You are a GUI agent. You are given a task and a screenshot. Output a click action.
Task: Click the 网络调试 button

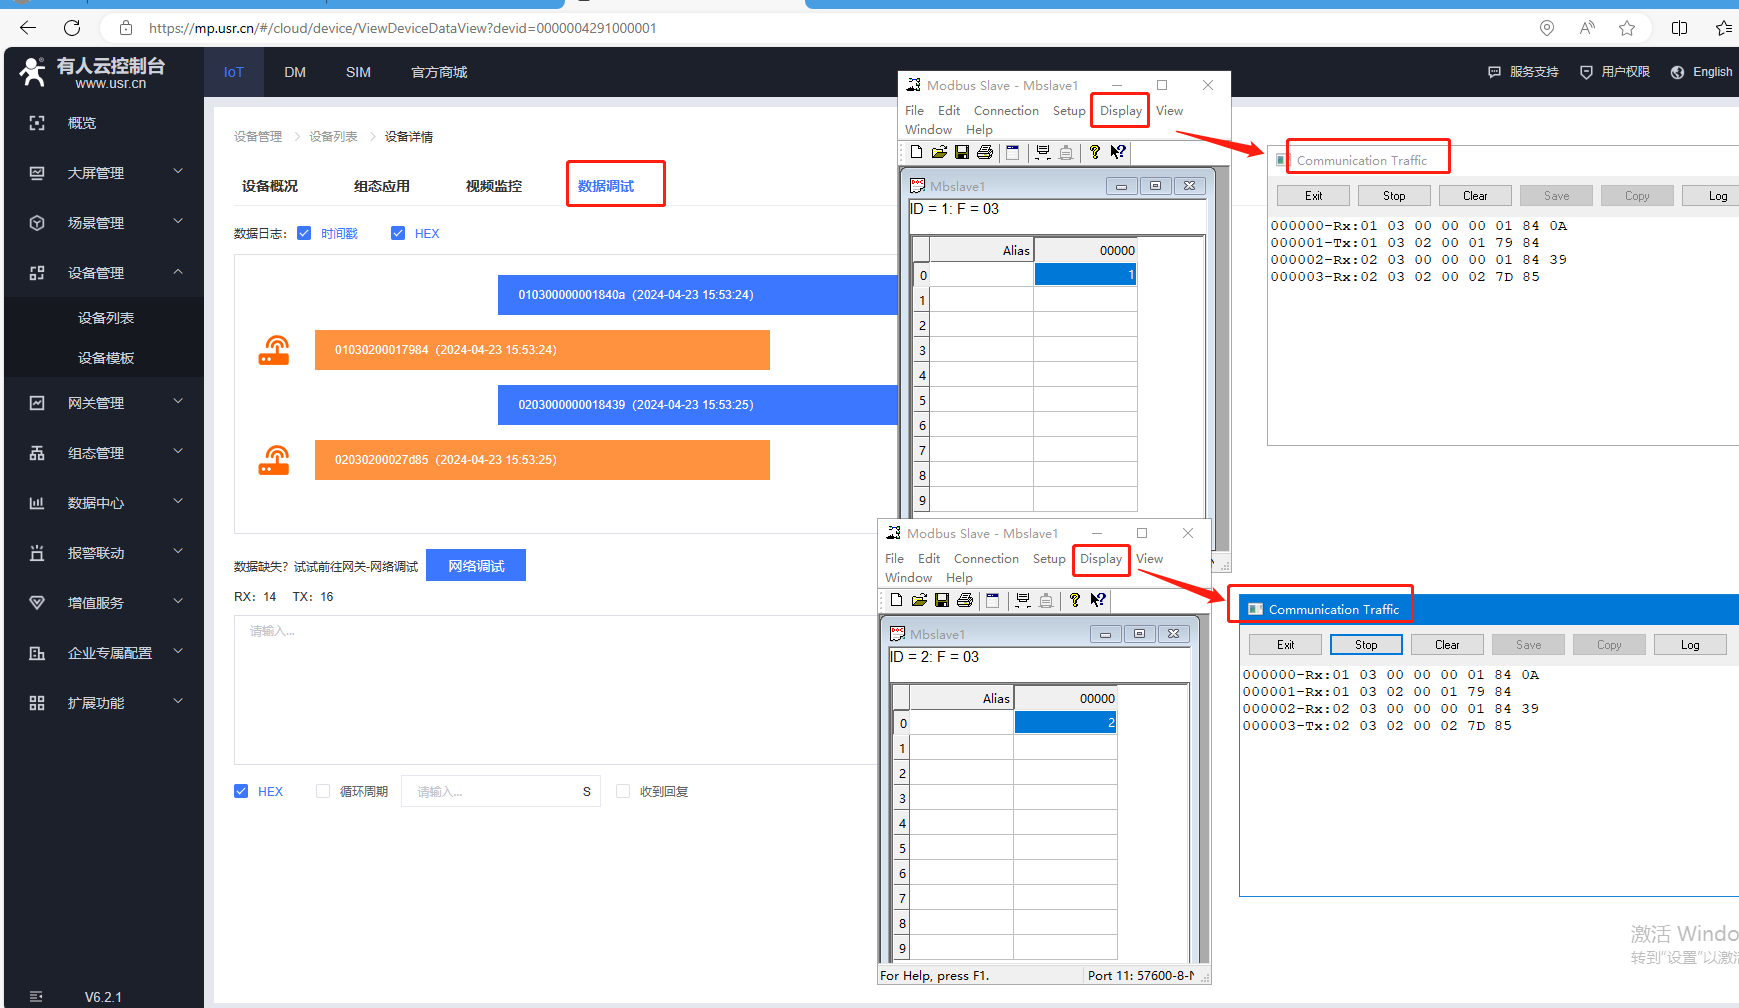tap(476, 566)
